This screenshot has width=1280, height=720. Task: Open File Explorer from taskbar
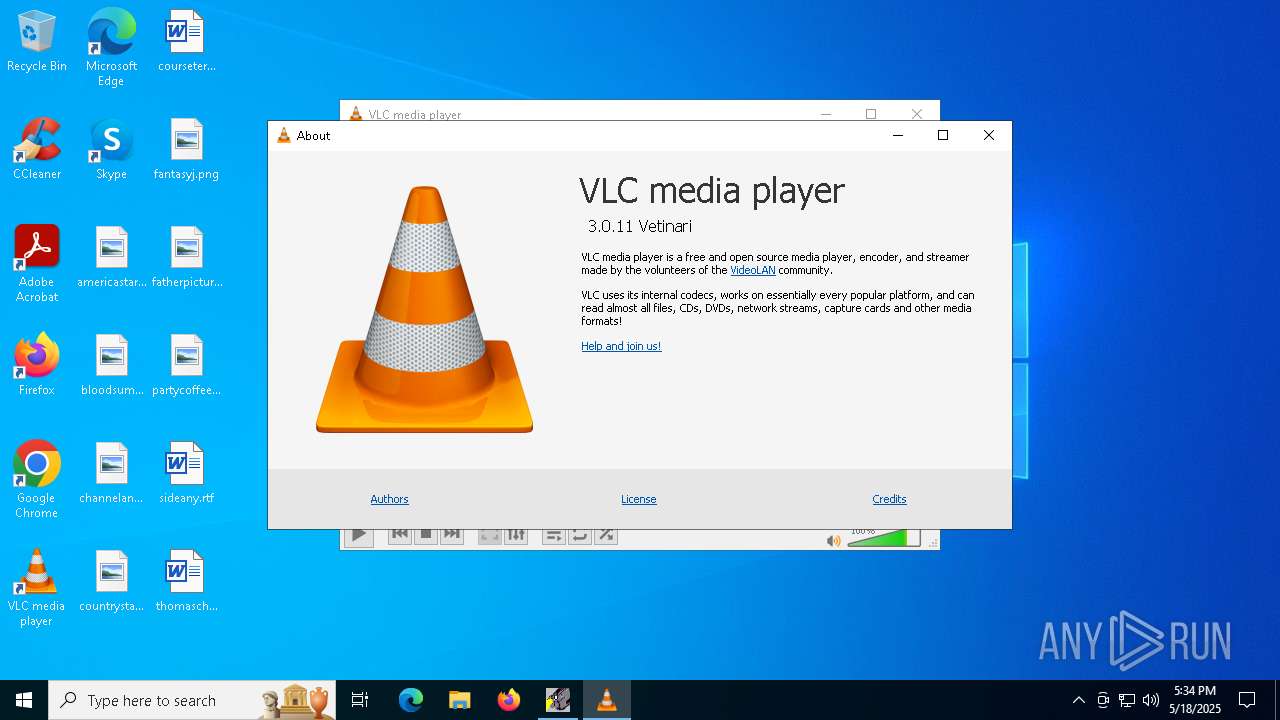[x=460, y=700]
